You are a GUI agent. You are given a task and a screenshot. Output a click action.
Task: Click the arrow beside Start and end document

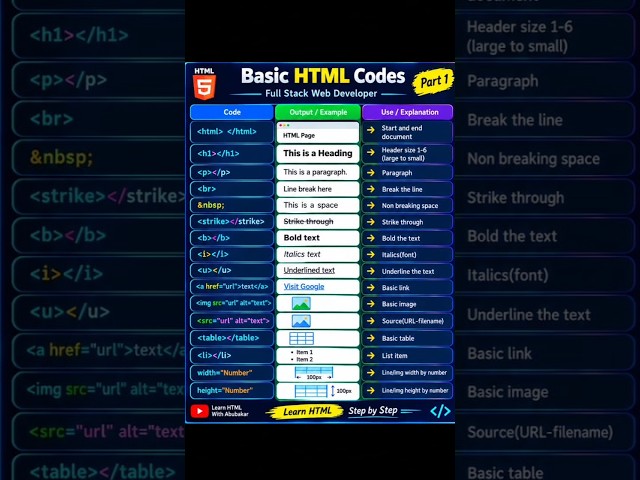(371, 130)
